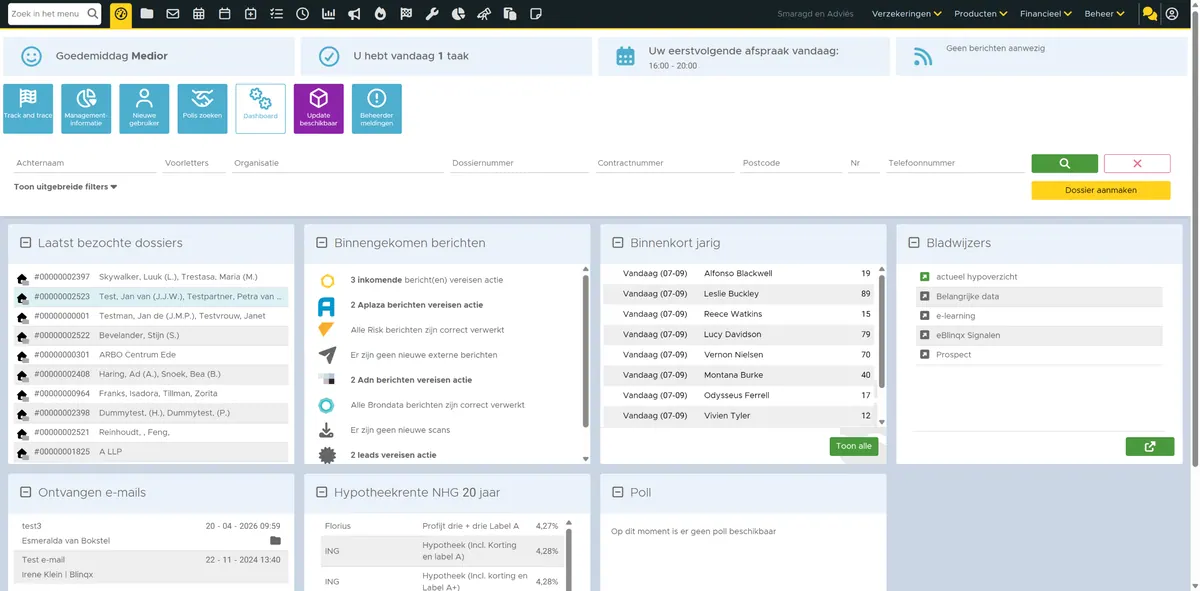Open the telescope icon in top toolbar
1200x591 pixels.
coord(484,14)
